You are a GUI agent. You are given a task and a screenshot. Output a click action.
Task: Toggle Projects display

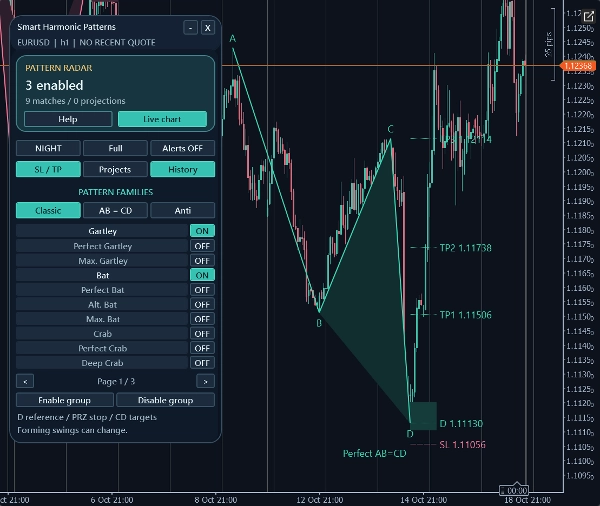[115, 169]
